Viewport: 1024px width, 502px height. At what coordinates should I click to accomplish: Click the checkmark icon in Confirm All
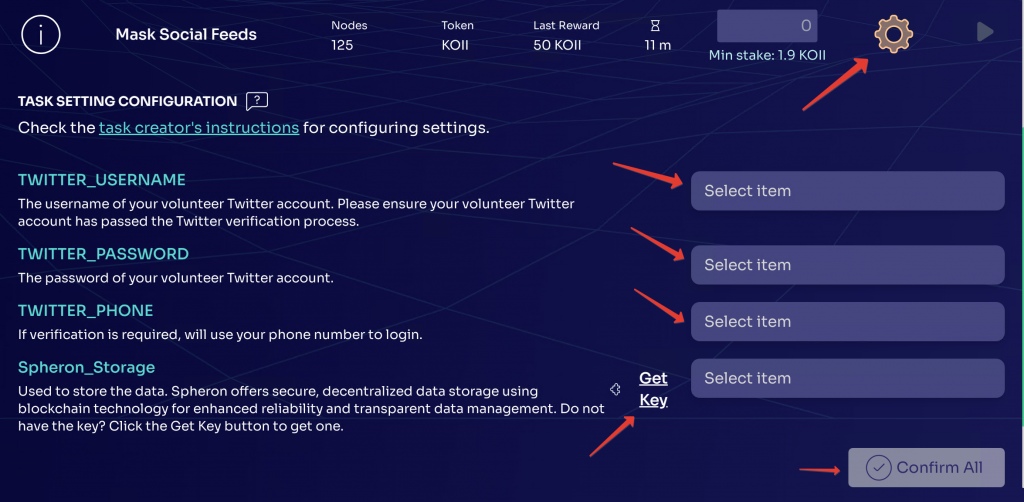click(878, 468)
